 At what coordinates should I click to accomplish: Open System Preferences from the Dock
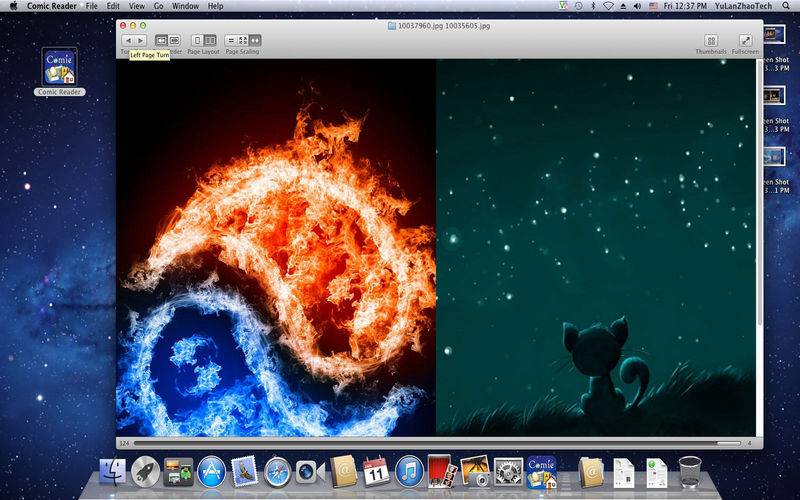tap(508, 471)
